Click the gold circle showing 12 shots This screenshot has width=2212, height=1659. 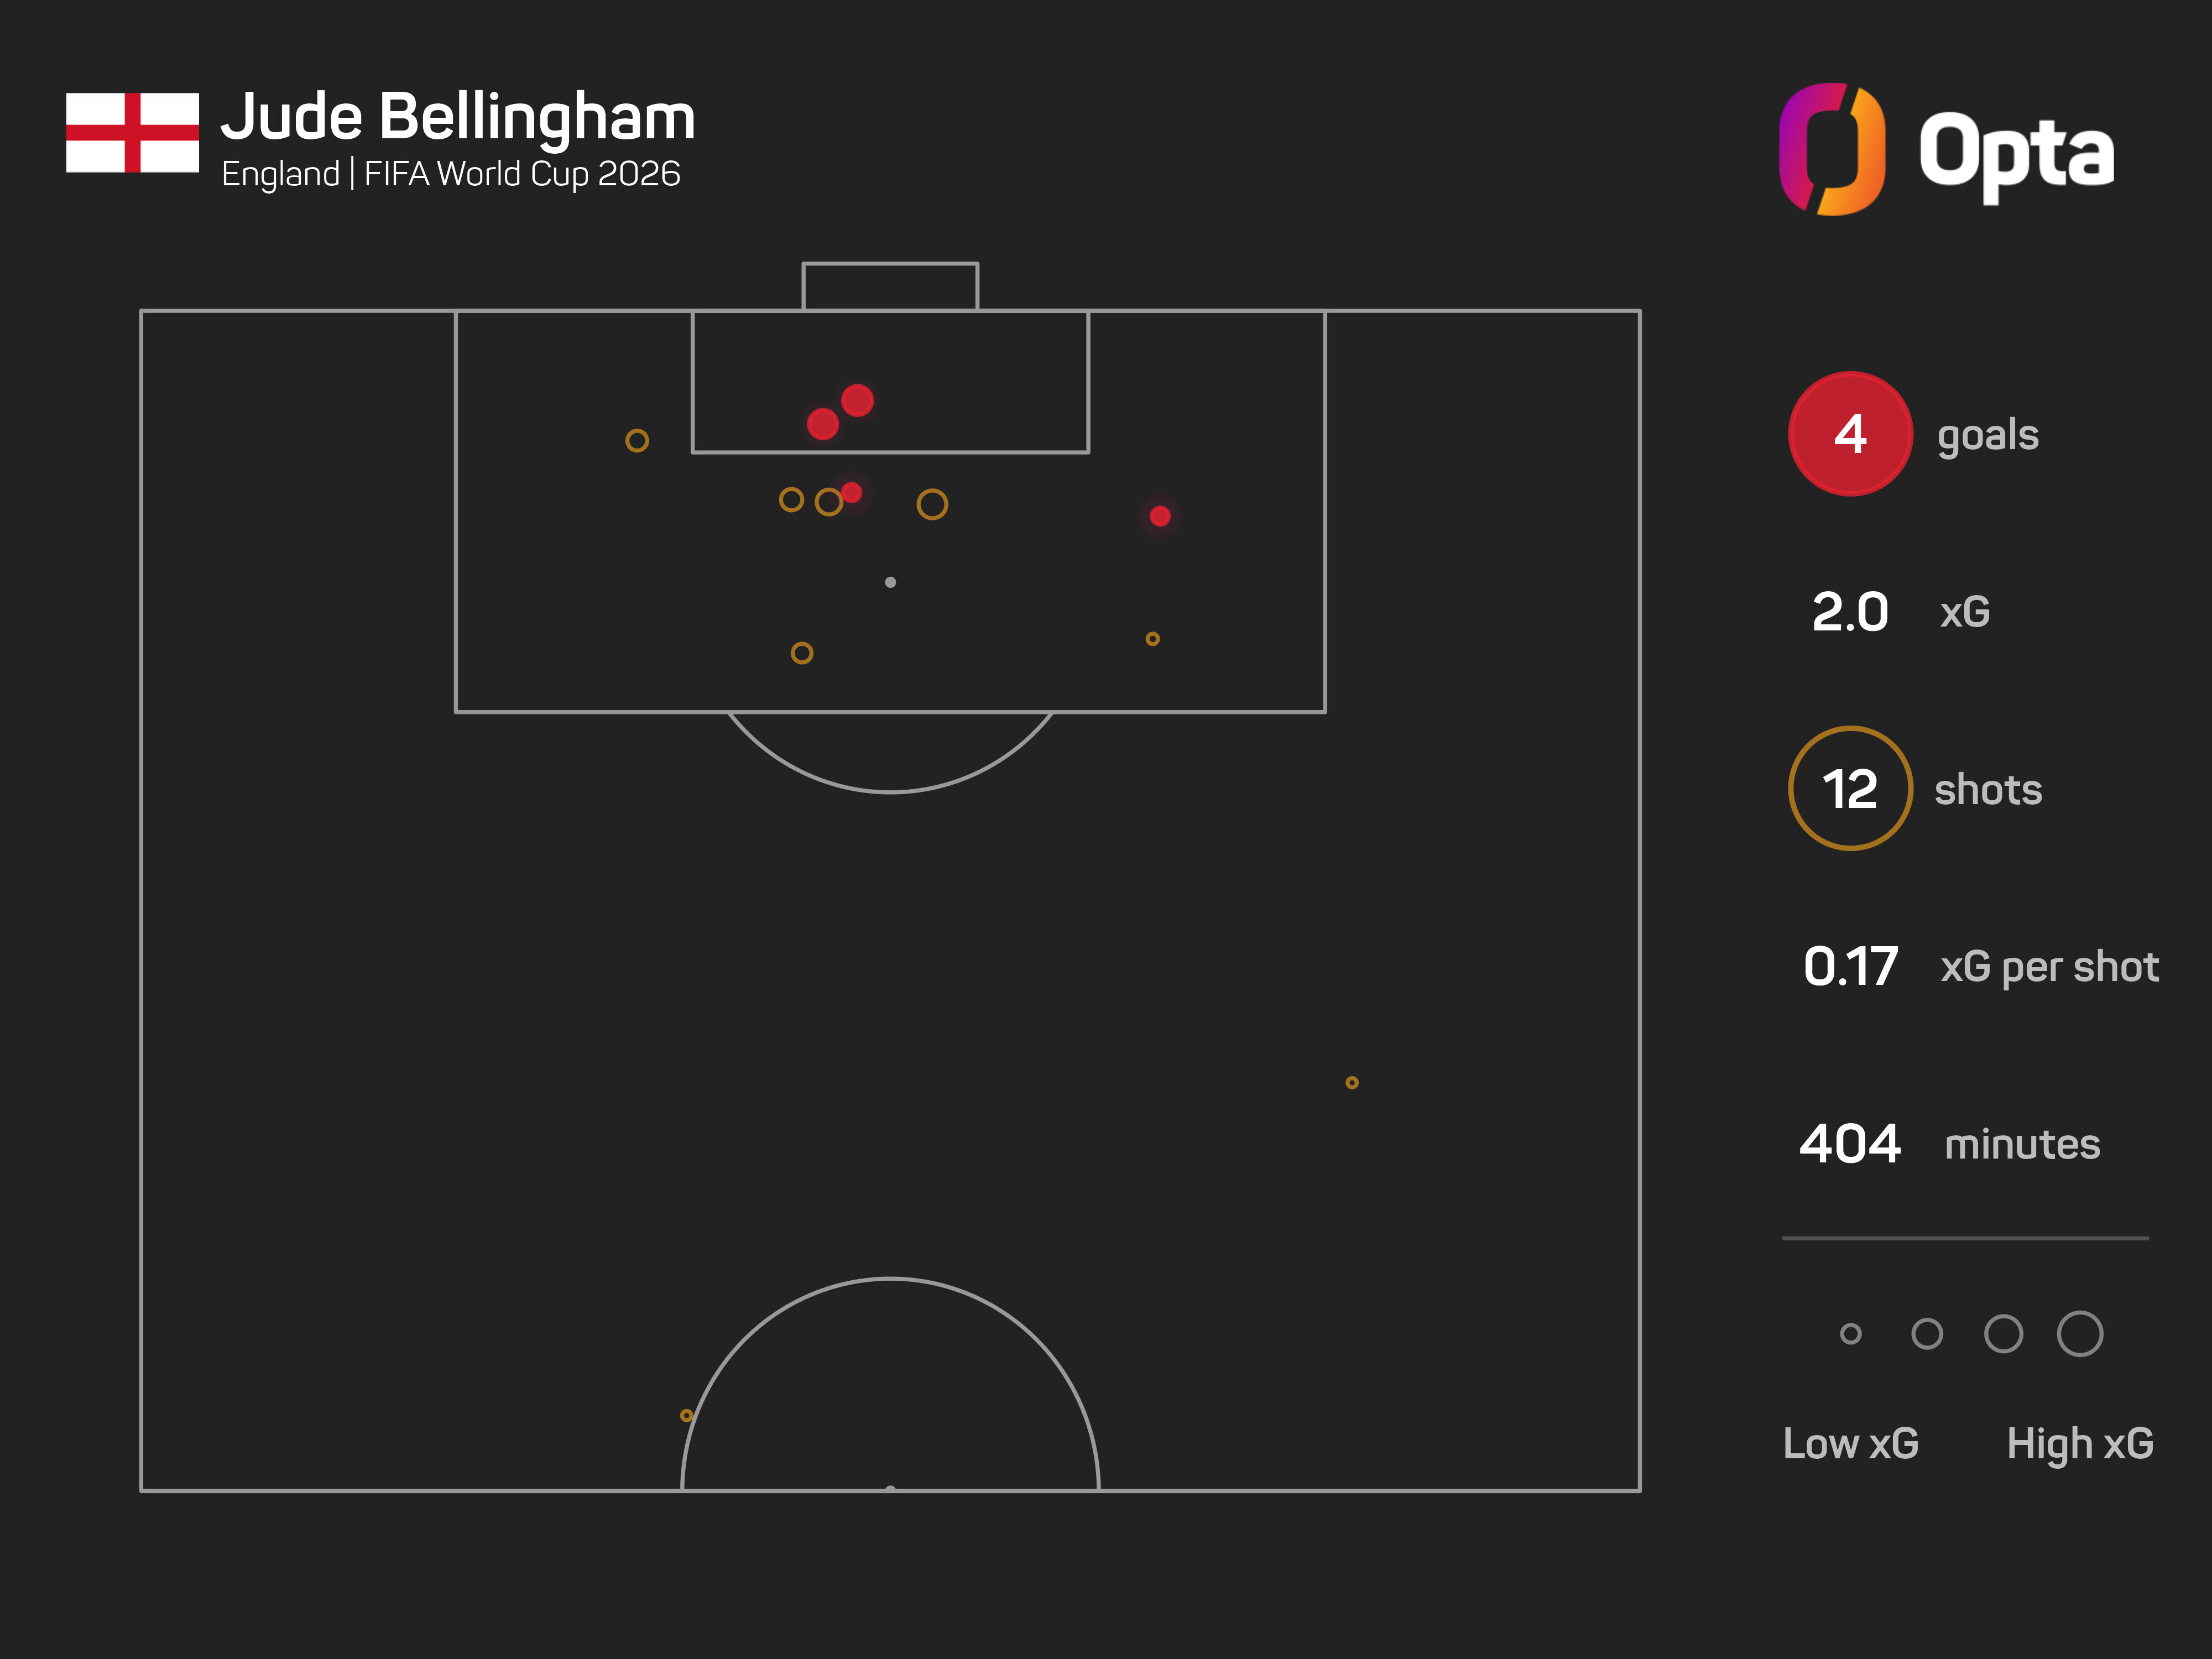(x=1850, y=789)
